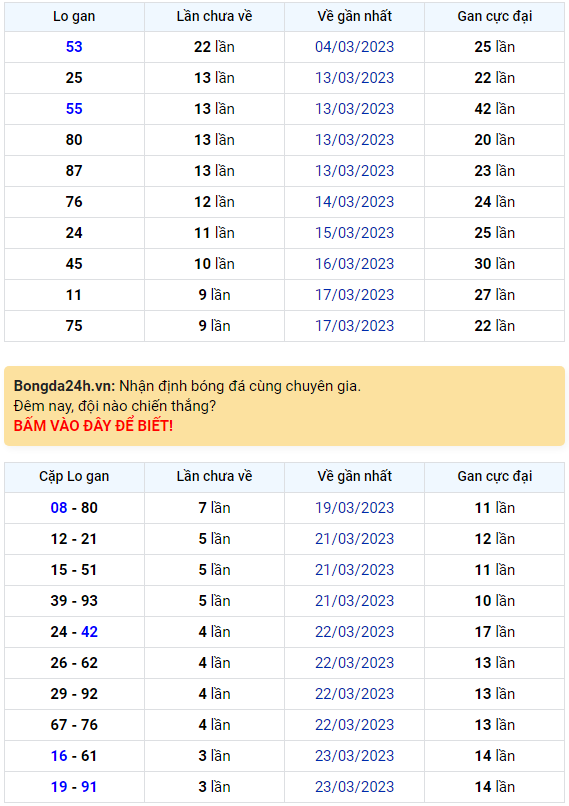Click lo gan number 11
Screen dimensions: 569x806
tap(74, 295)
